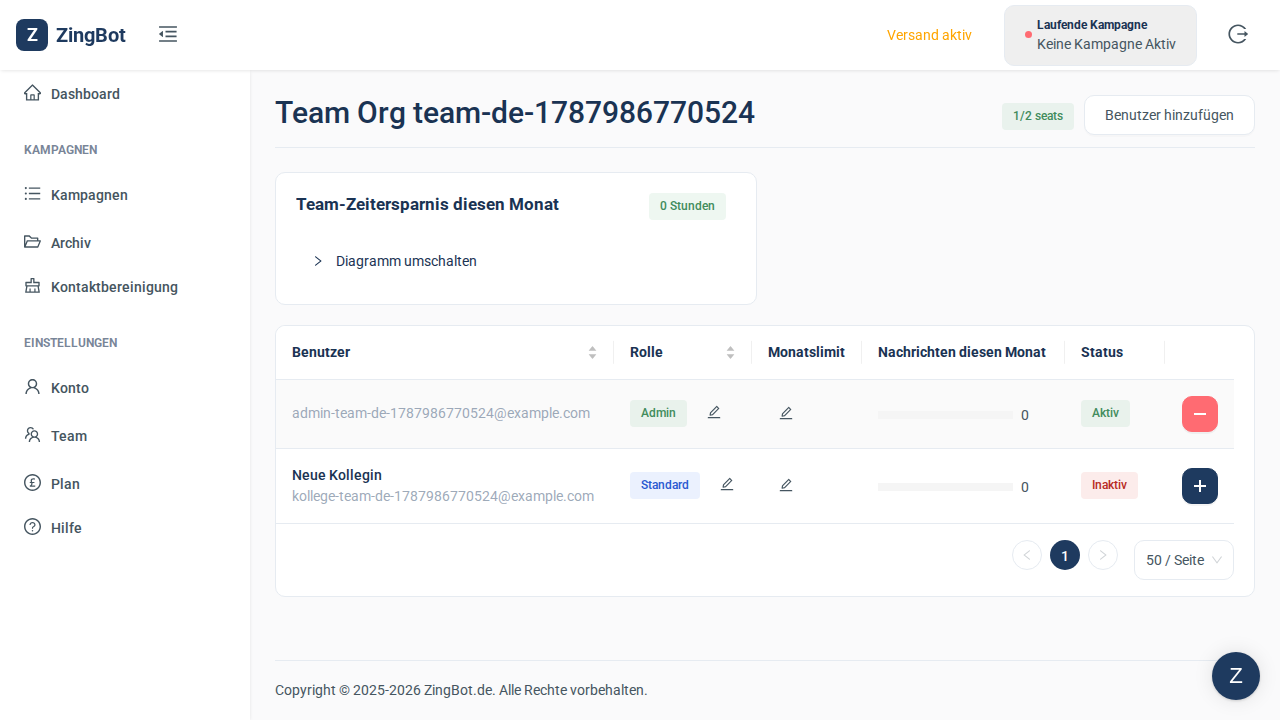Click the admin user email address
Screen dimensions: 1280x720
[441, 413]
